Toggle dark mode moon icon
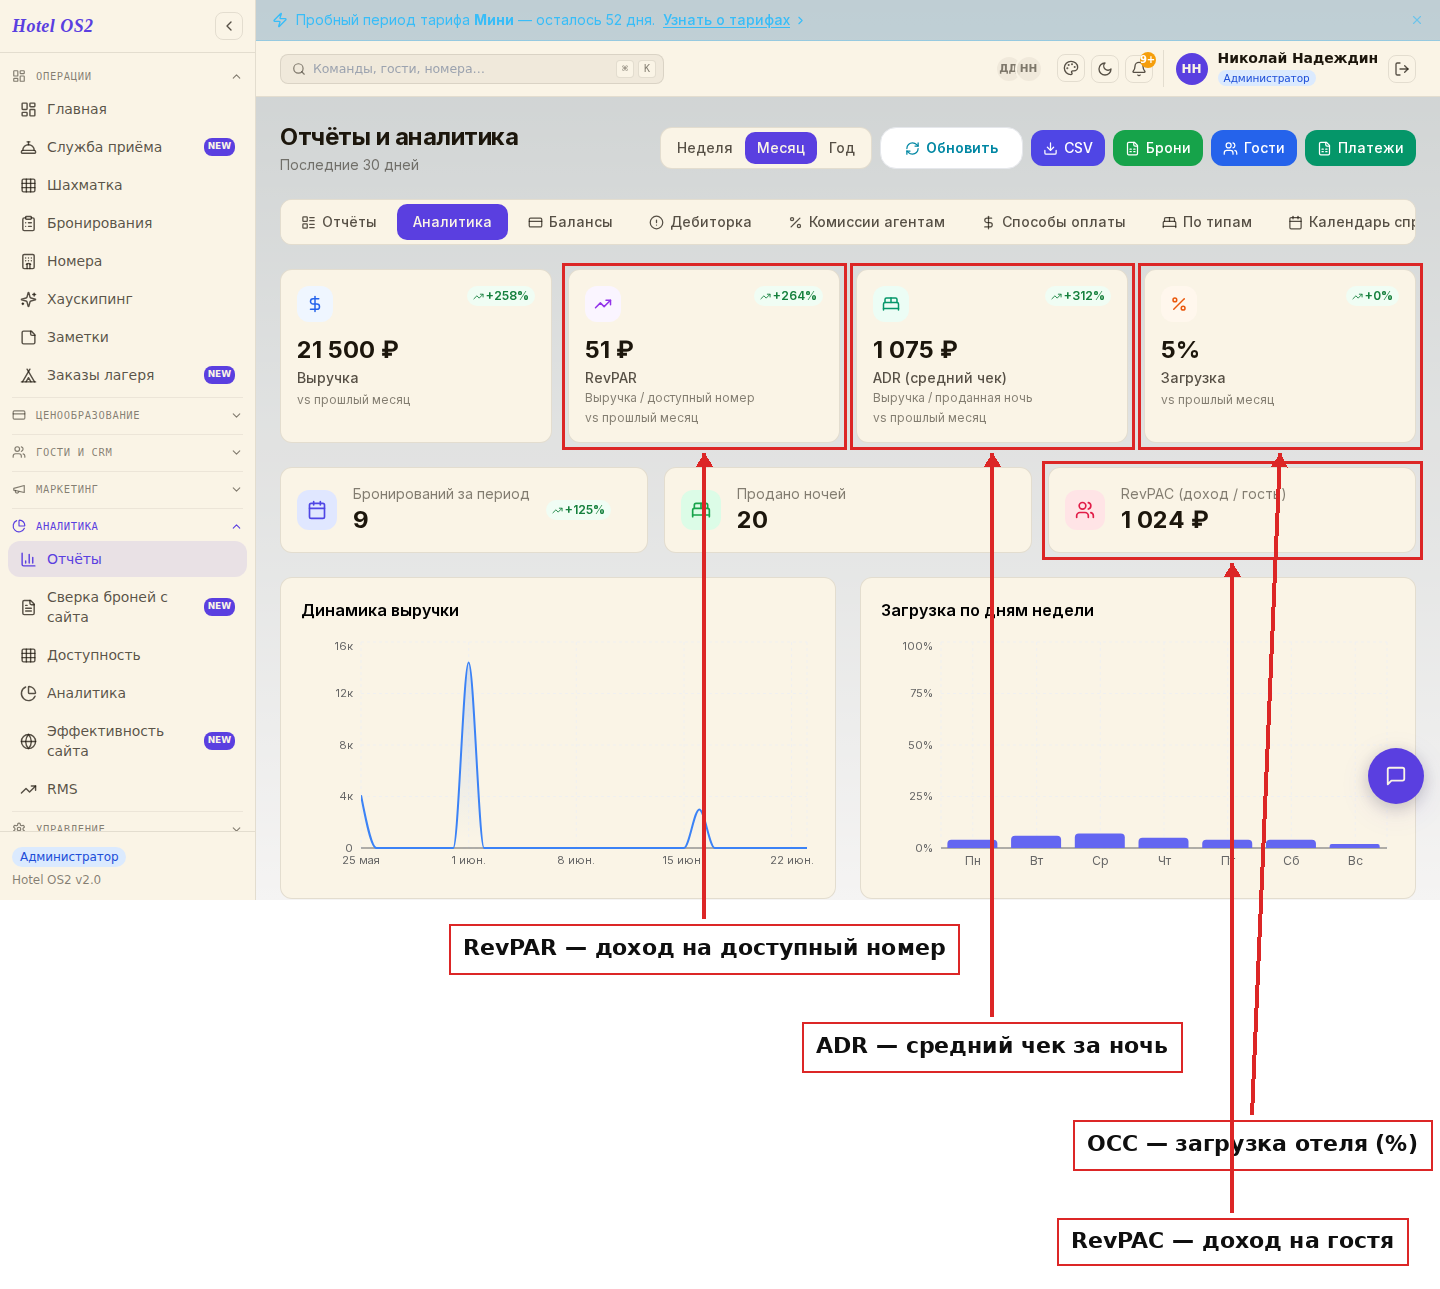Image resolution: width=1440 pixels, height=1289 pixels. pos(1105,69)
